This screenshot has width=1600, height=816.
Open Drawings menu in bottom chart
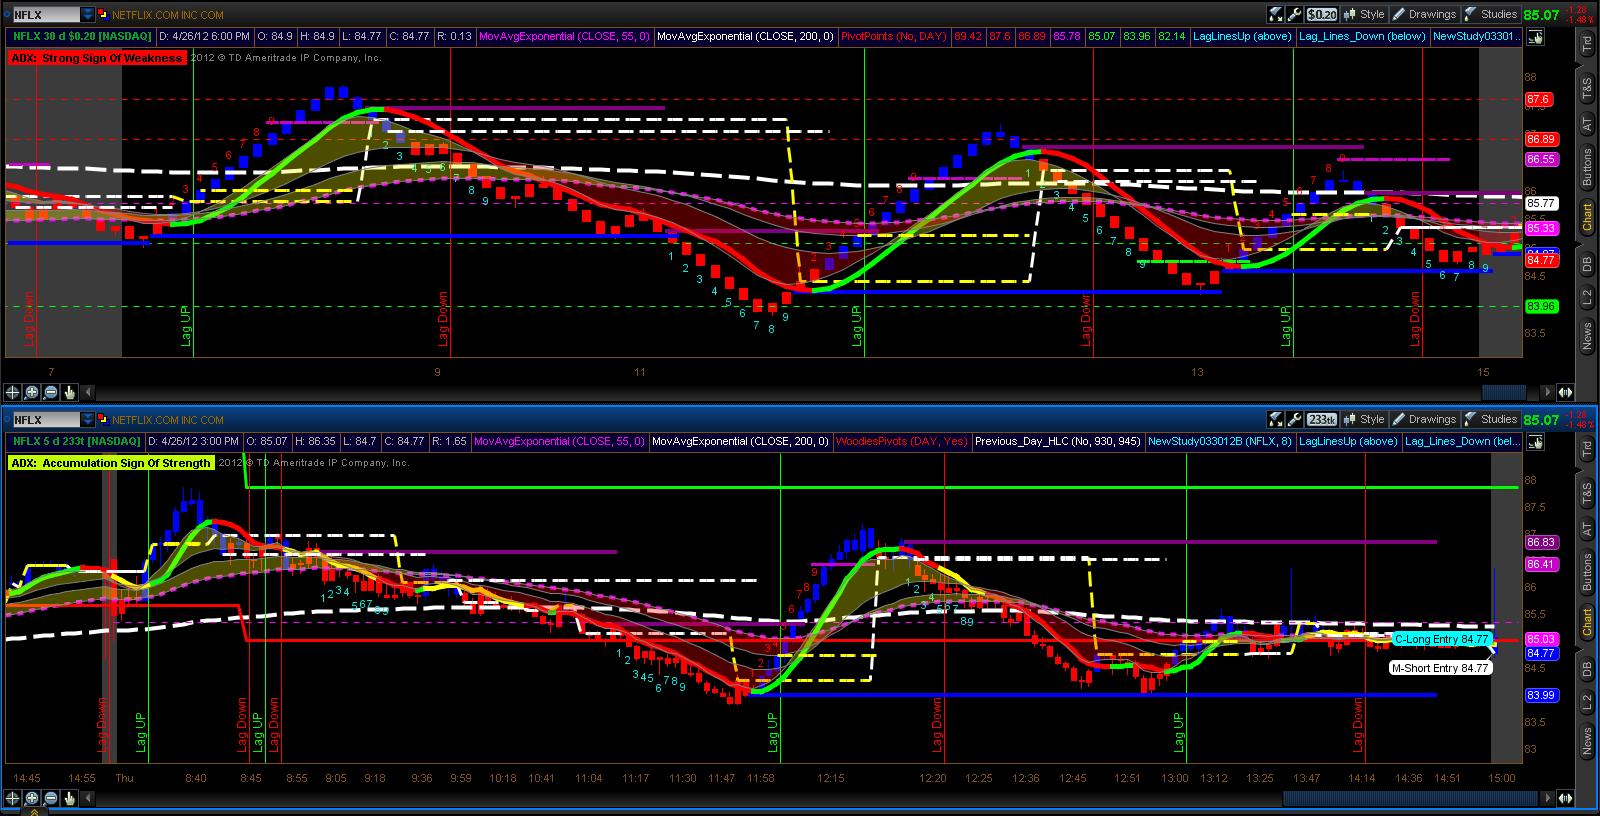(x=1424, y=419)
